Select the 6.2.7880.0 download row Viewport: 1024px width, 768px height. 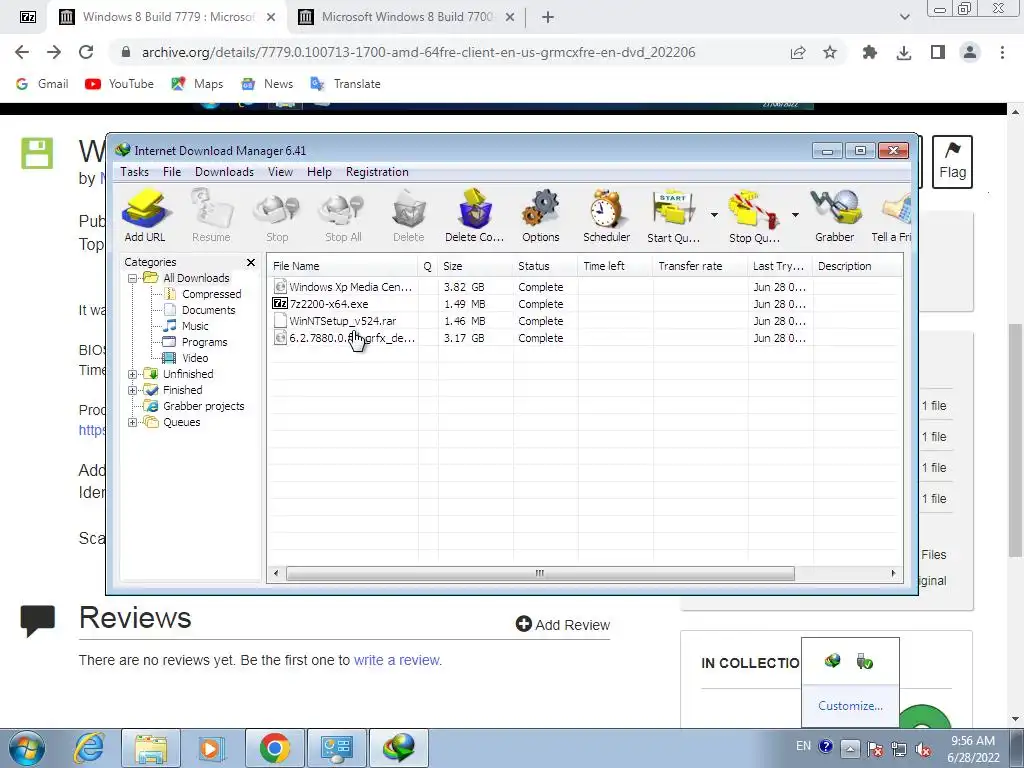pos(584,338)
